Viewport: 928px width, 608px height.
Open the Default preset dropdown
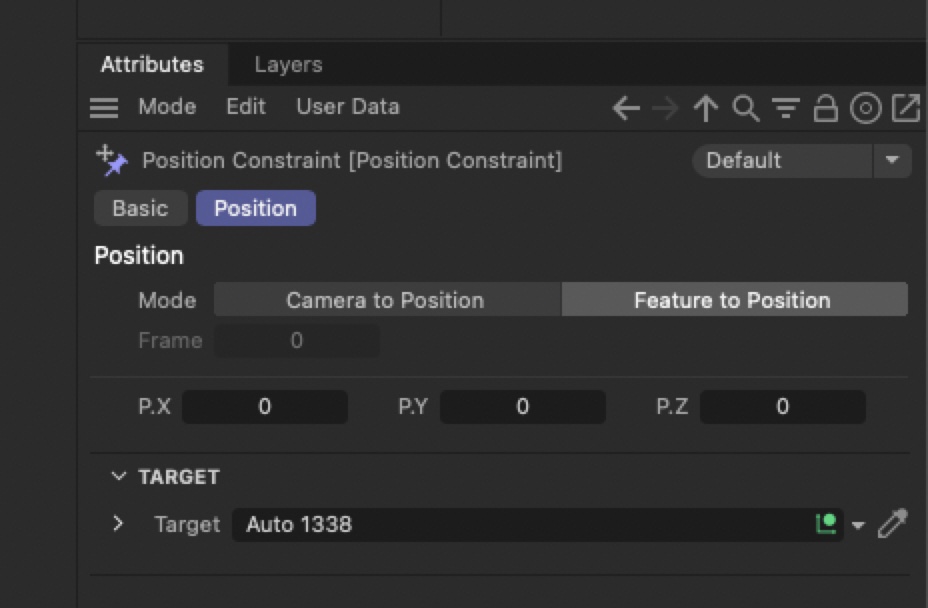tap(892, 161)
